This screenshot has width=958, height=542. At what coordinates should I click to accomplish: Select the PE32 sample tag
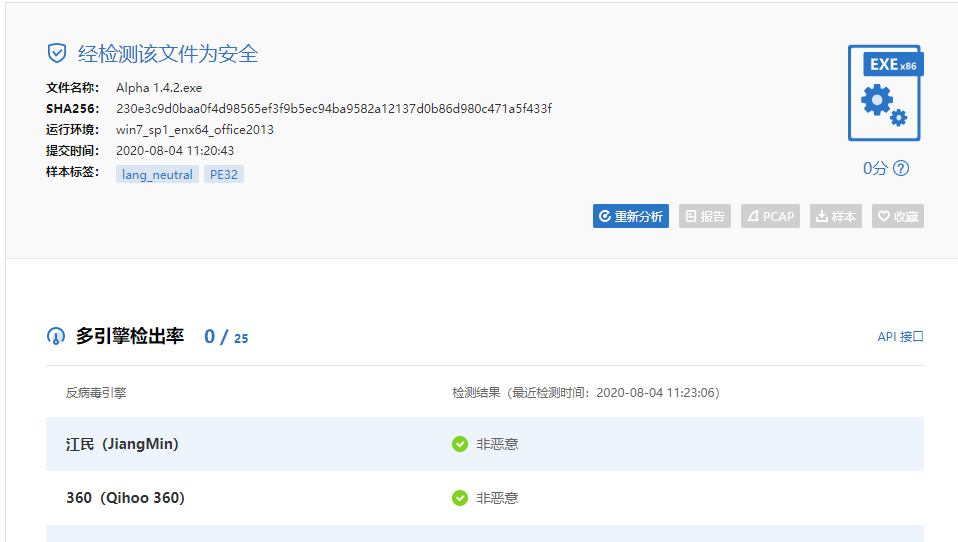[224, 174]
